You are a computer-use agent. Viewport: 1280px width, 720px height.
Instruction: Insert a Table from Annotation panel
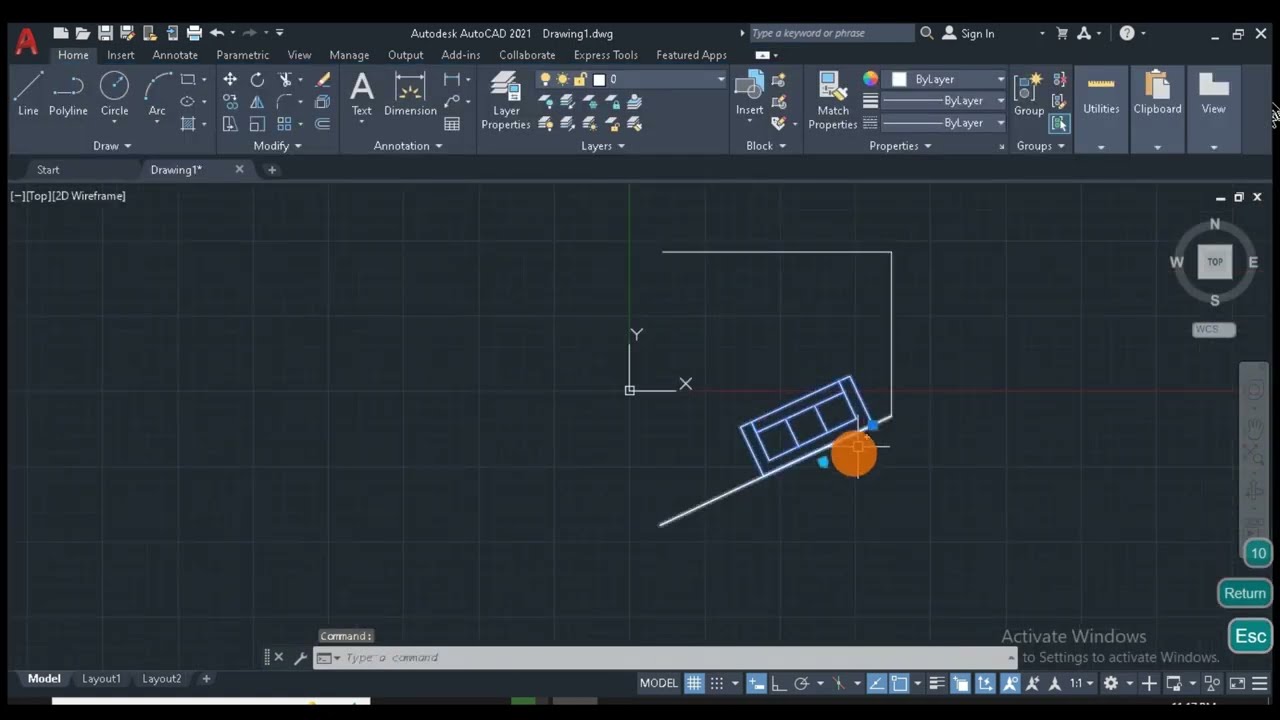pyautogui.click(x=452, y=124)
